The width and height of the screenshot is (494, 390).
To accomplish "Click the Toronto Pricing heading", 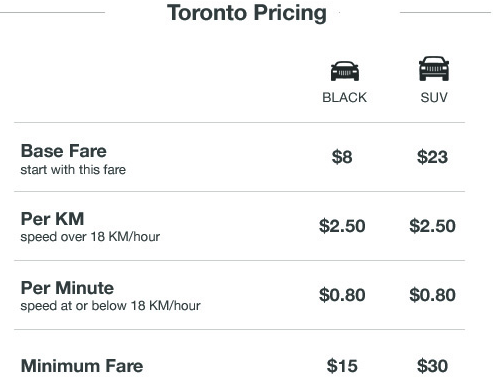I will [247, 13].
